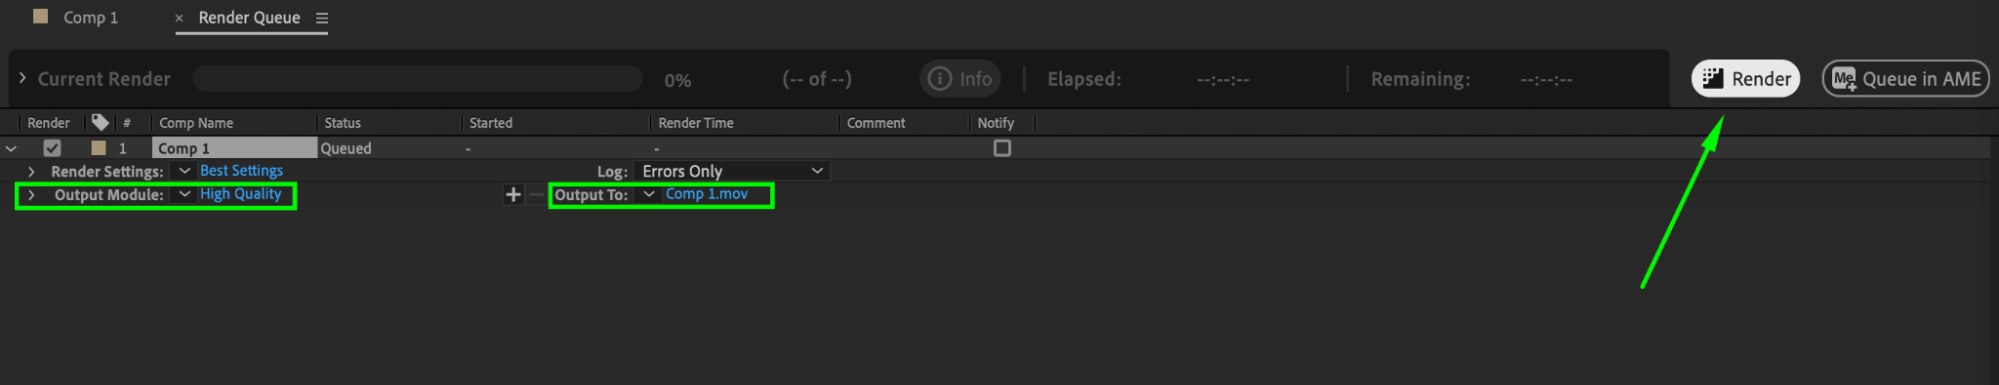Viewport: 1999px width, 385px height.
Task: Open the Render Queue panel menu icon
Action: (x=322, y=18)
